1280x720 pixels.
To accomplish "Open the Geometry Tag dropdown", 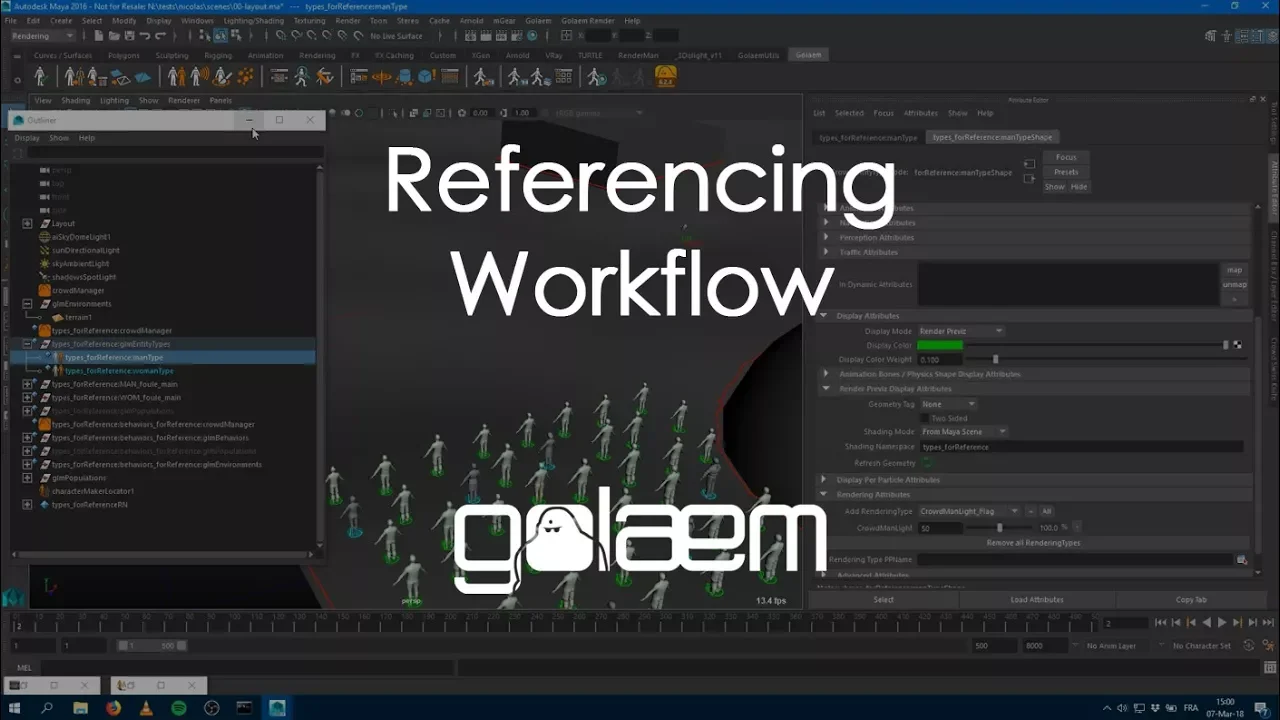I will click(x=948, y=404).
